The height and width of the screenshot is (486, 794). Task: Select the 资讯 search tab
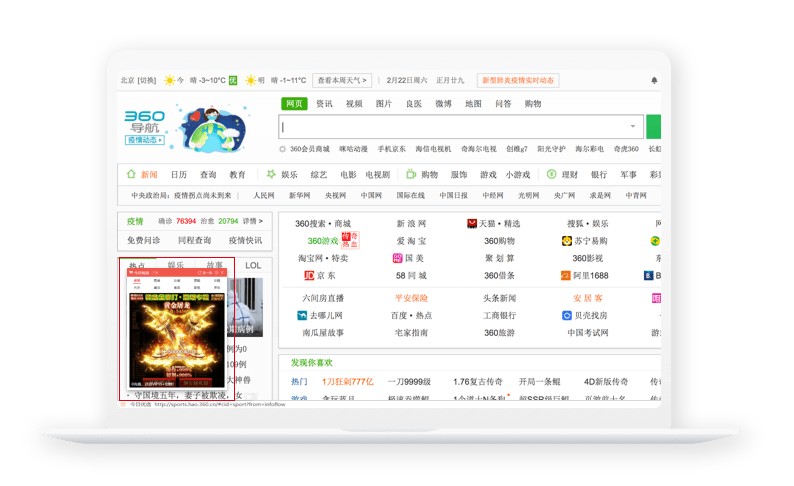point(324,104)
